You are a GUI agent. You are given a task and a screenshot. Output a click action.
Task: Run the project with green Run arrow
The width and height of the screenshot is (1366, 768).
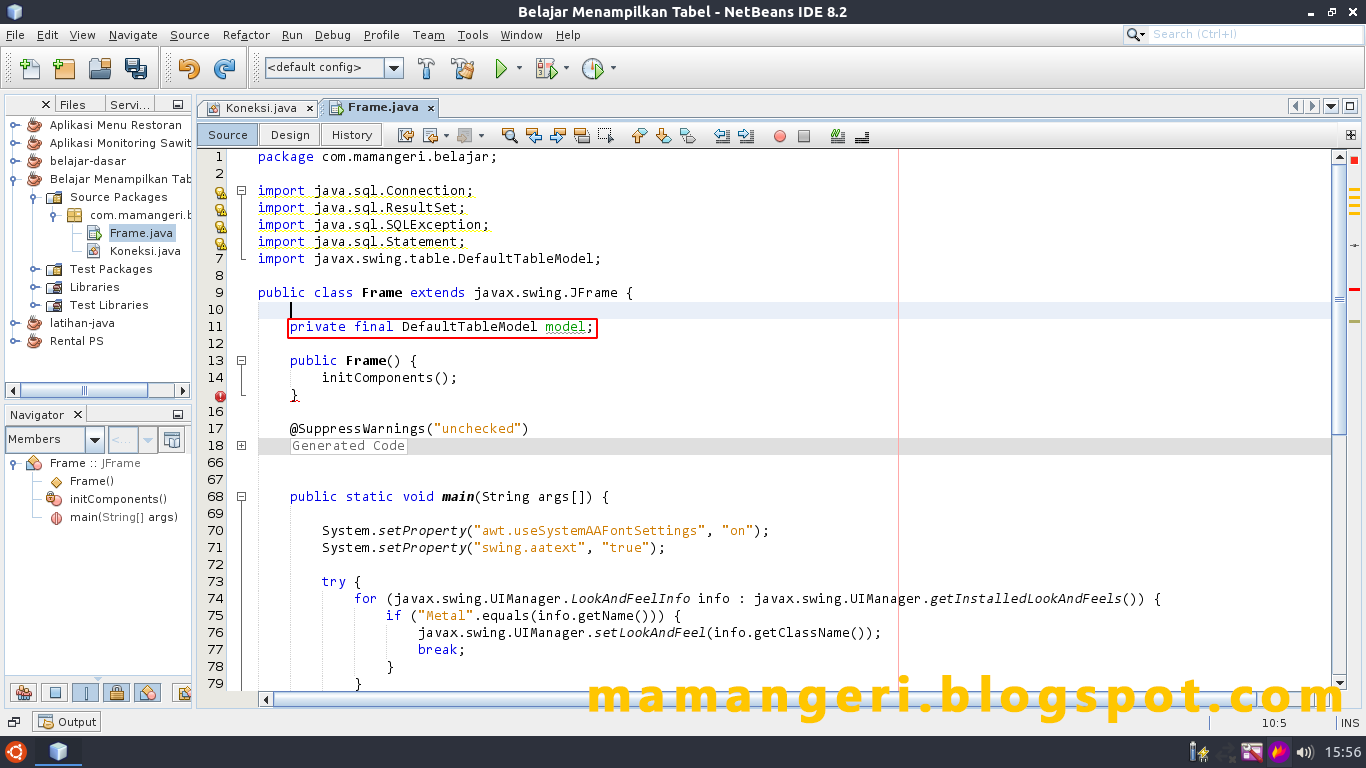click(x=503, y=68)
